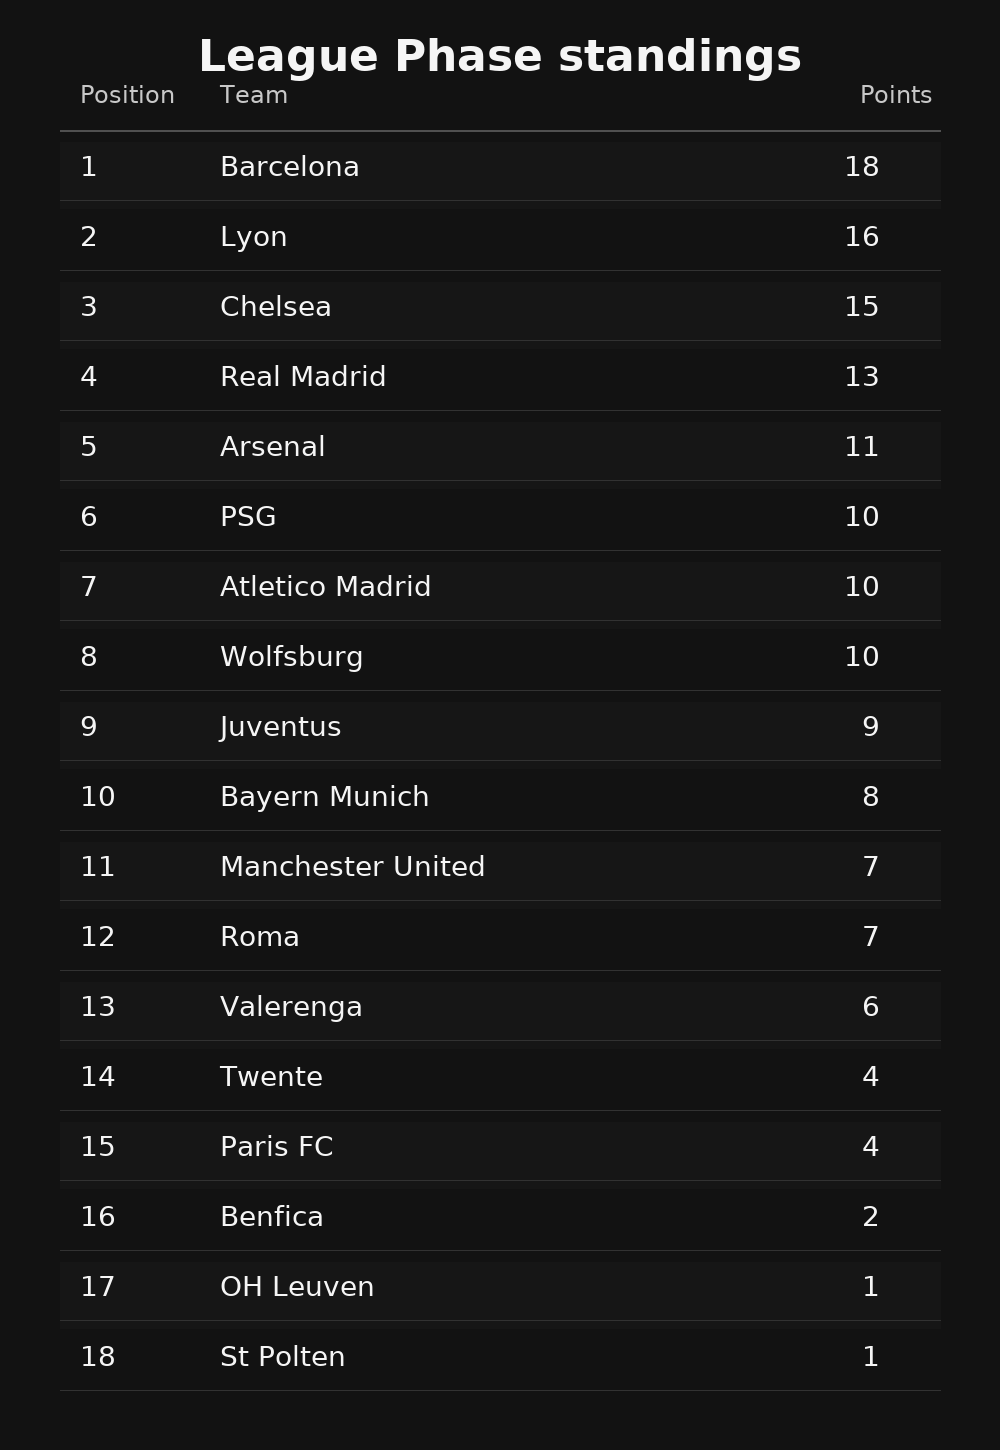Open the Lyon team entry

point(253,237)
